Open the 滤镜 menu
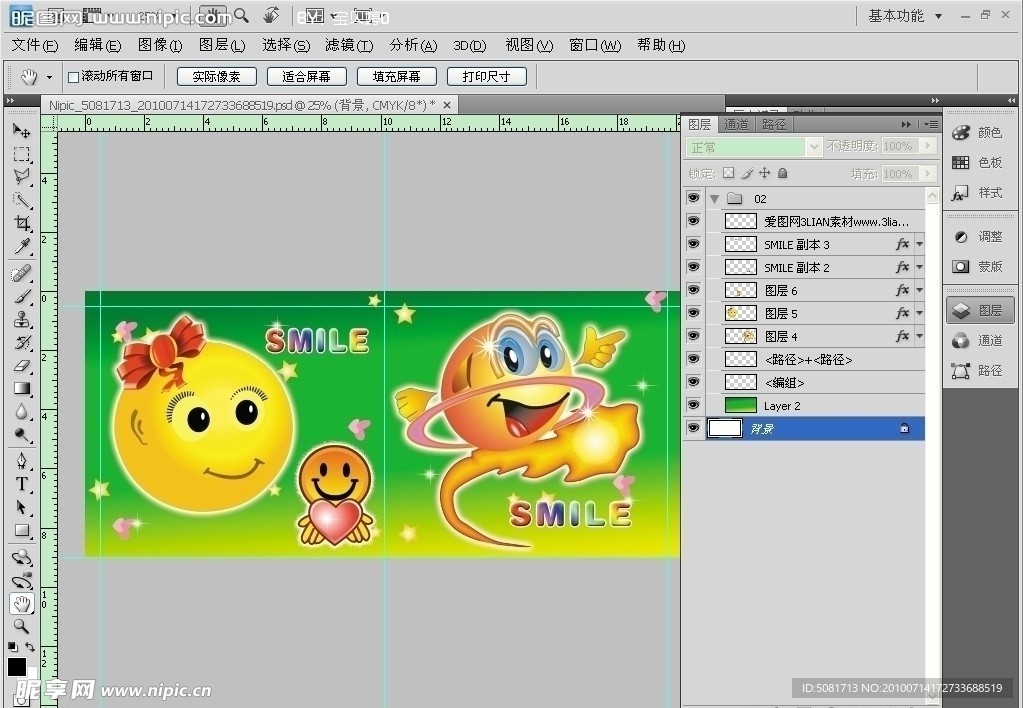 349,45
